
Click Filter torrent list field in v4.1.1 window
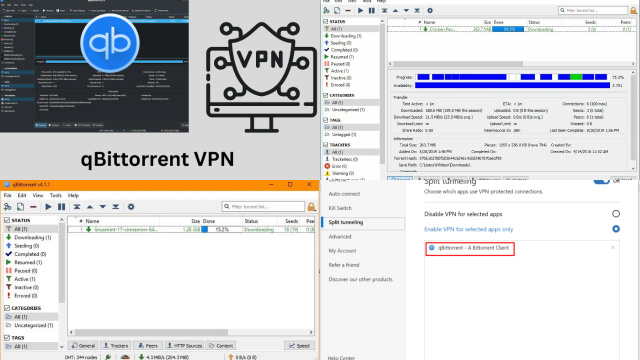point(263,207)
